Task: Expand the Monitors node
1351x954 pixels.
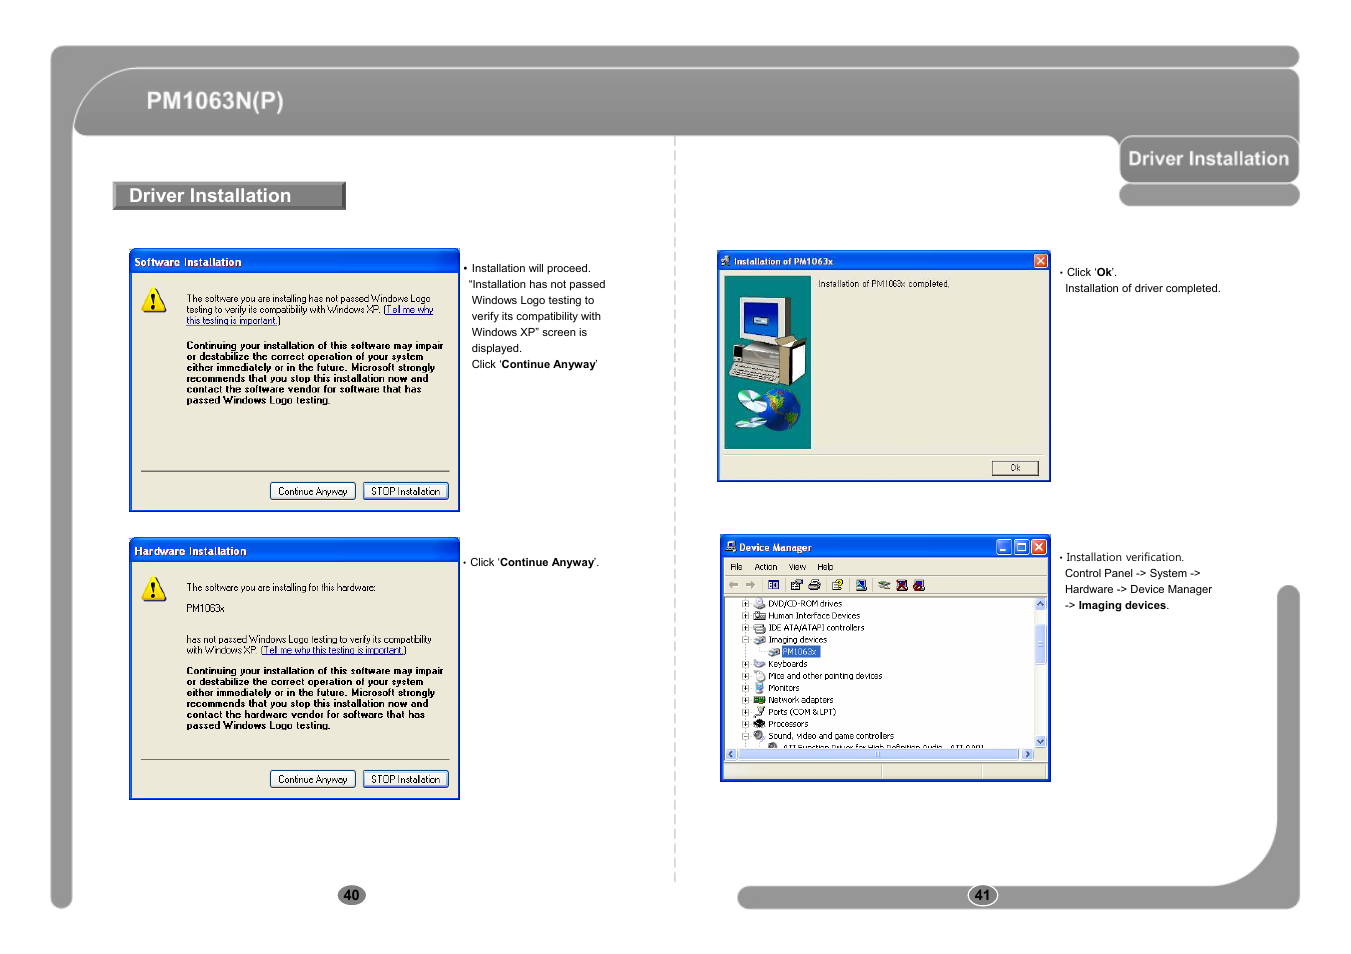Action: (745, 688)
